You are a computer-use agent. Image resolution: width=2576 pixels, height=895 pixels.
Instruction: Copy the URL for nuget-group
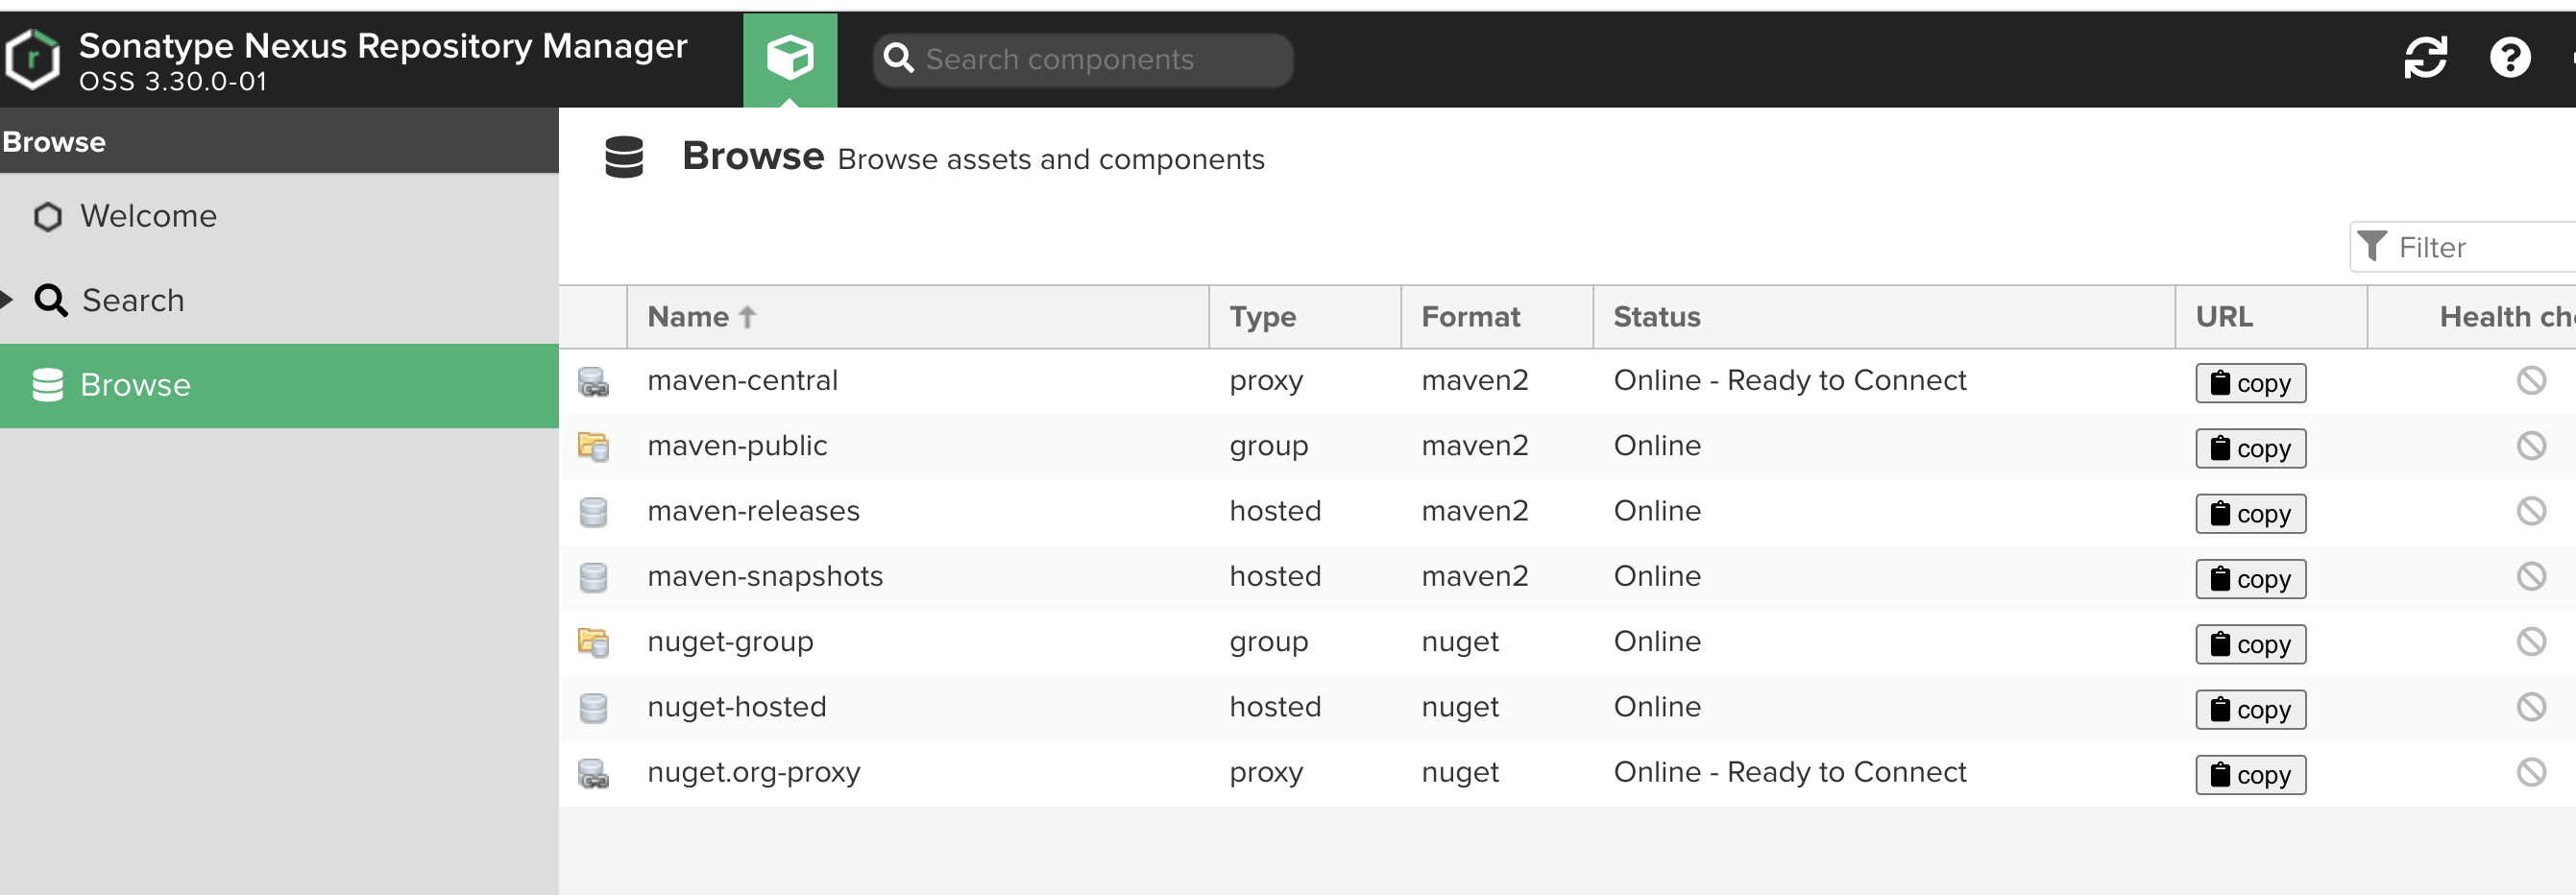click(2250, 644)
